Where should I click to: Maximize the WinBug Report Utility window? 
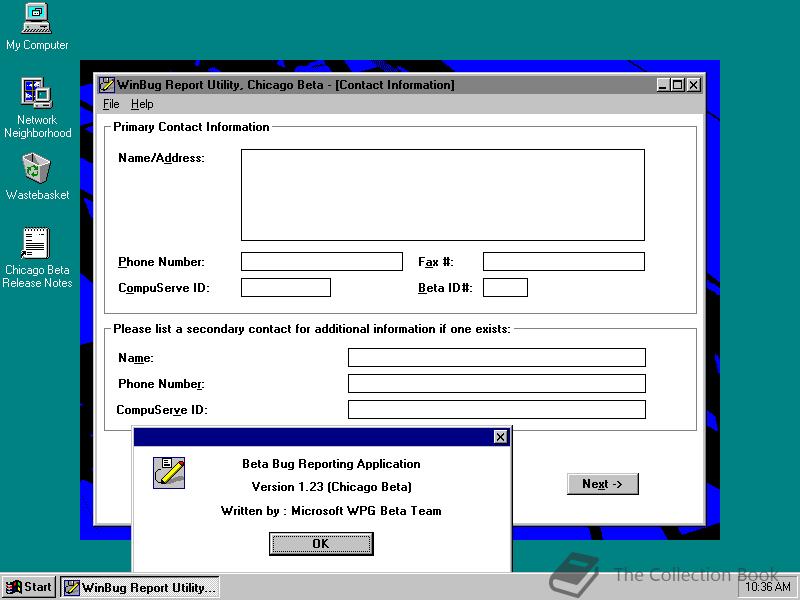click(678, 85)
